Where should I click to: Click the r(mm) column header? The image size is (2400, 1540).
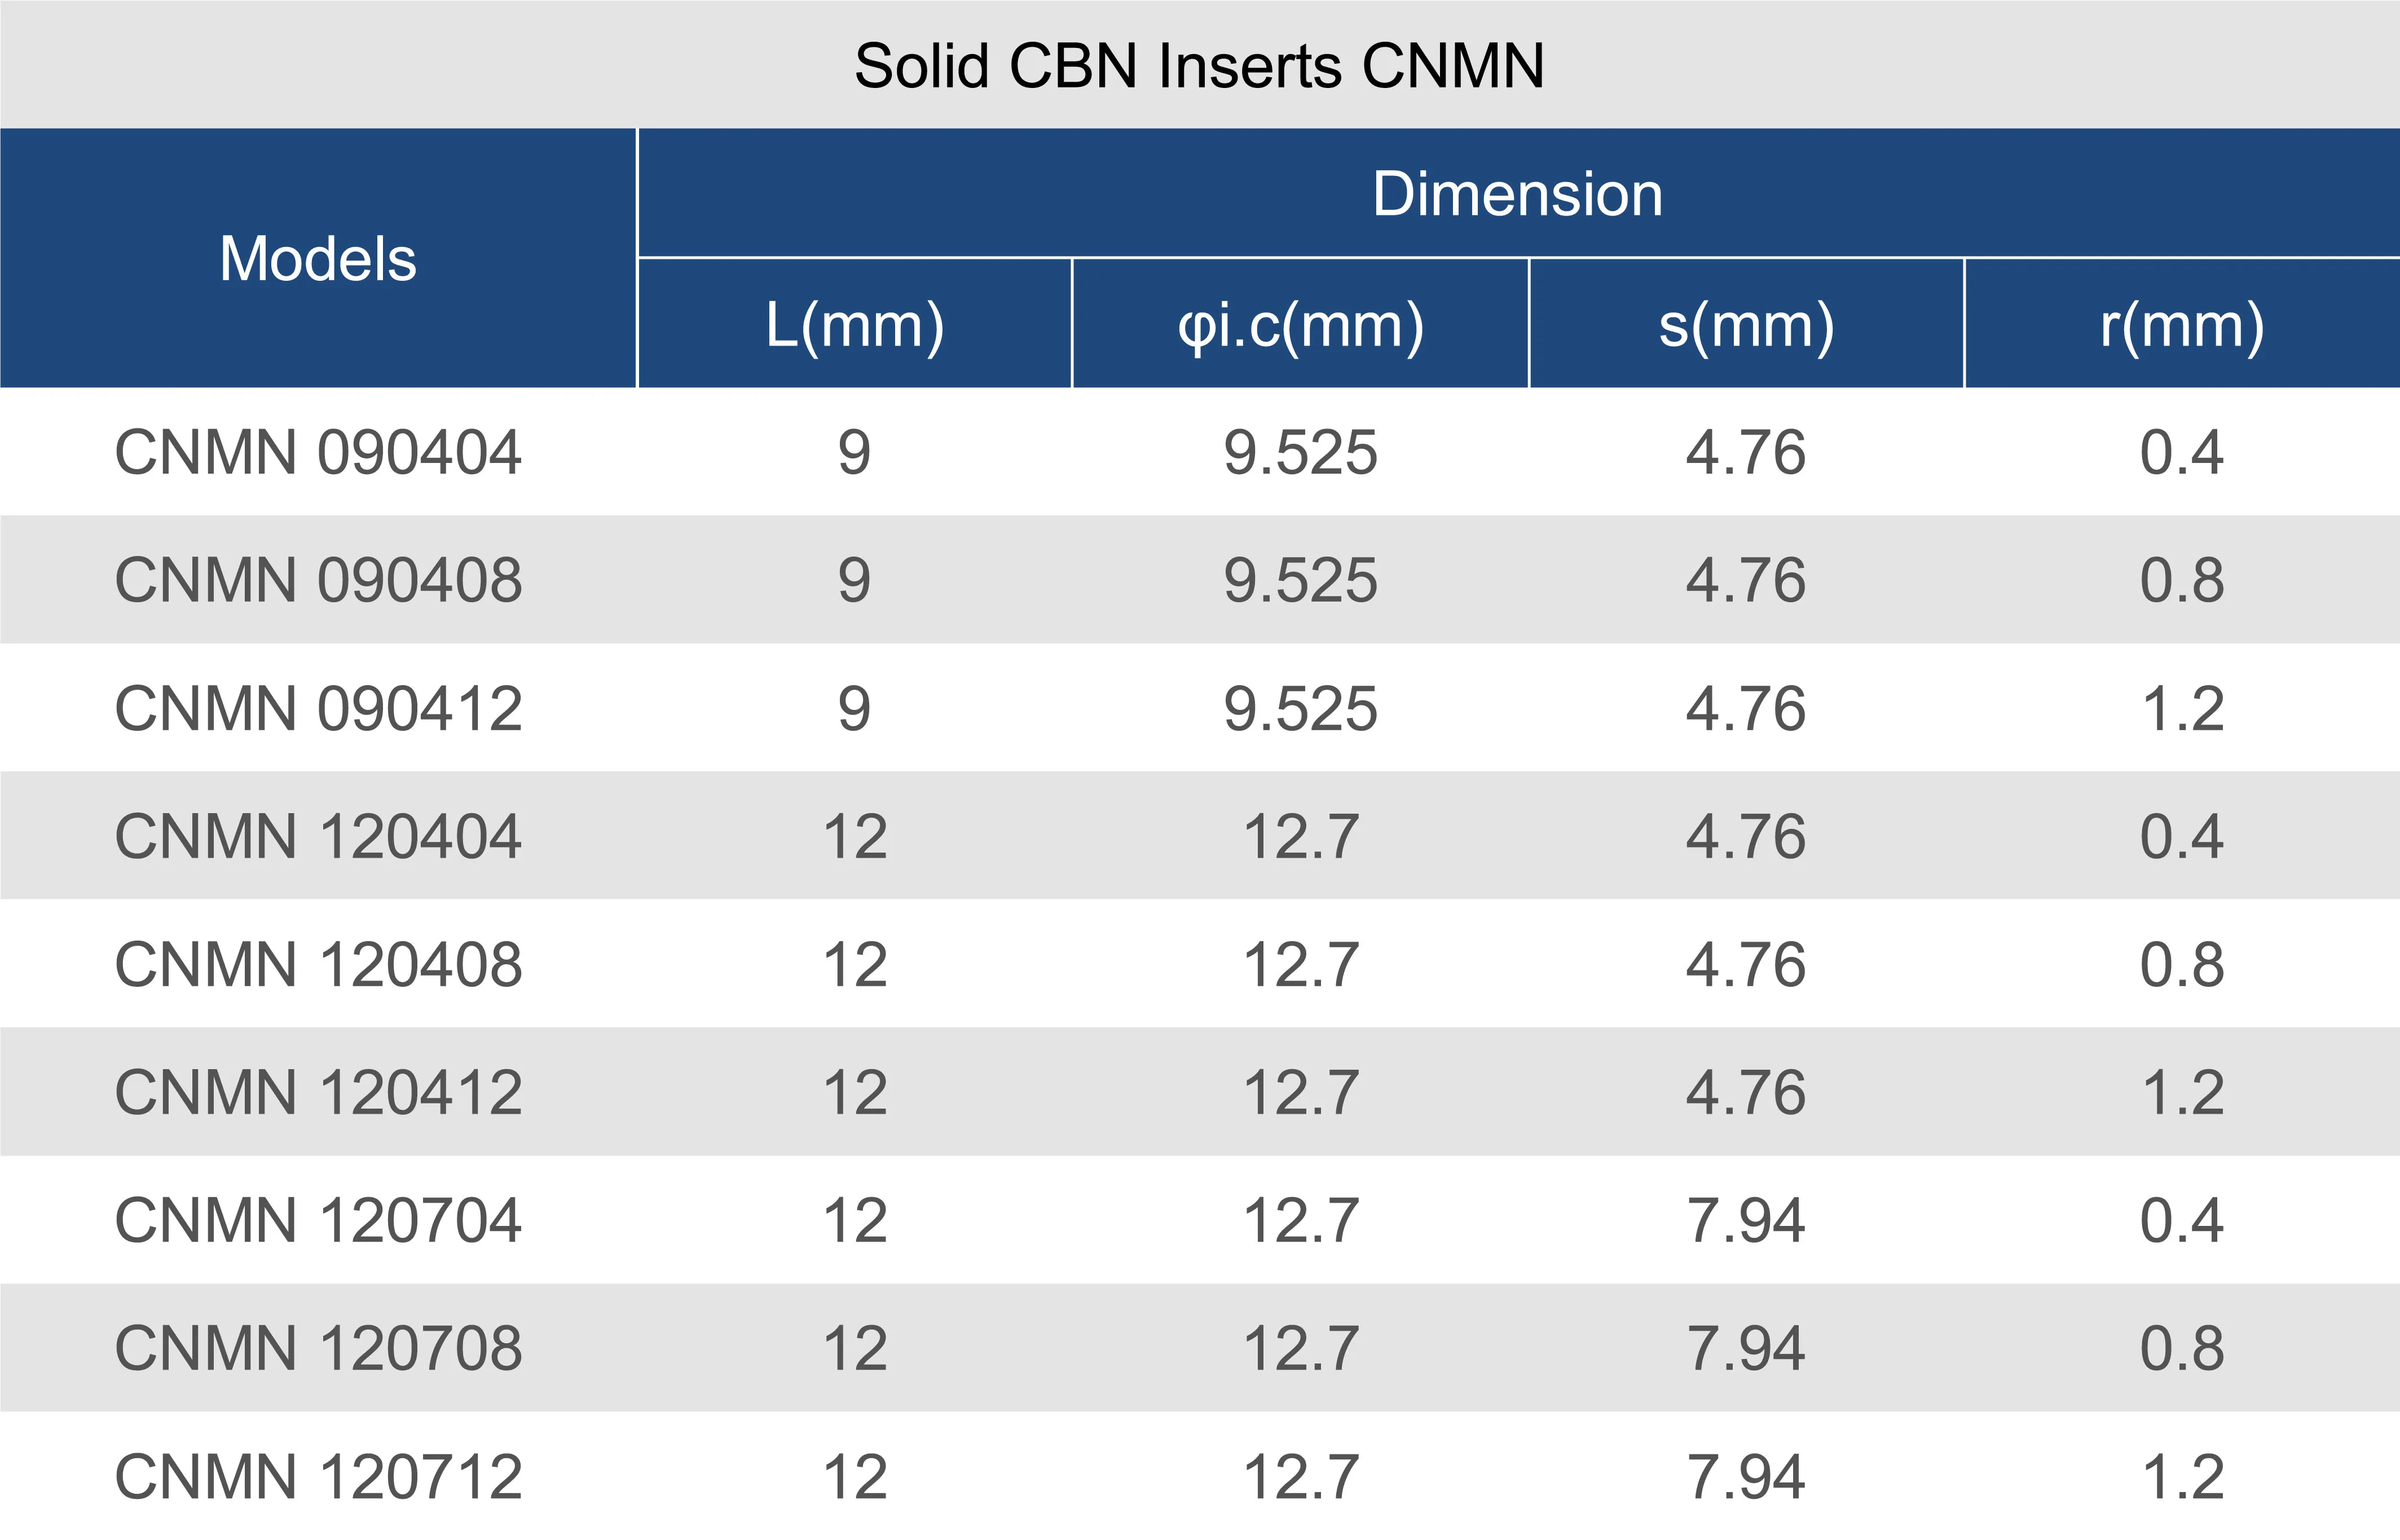(2182, 325)
